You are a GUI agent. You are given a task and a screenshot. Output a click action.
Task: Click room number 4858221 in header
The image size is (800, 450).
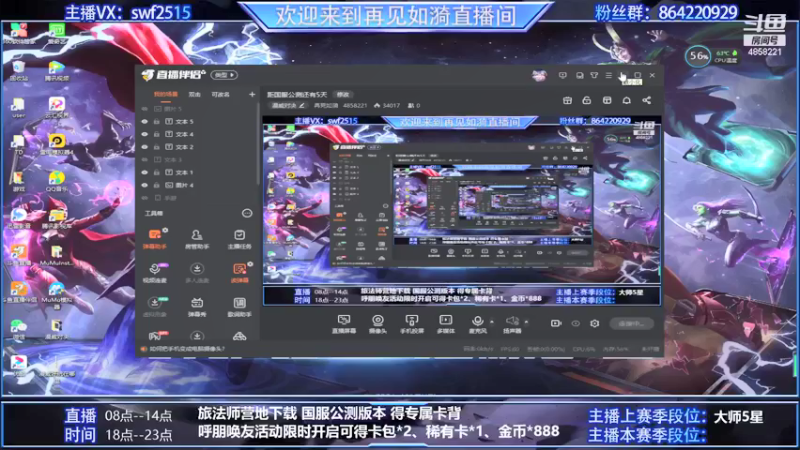[355, 106]
